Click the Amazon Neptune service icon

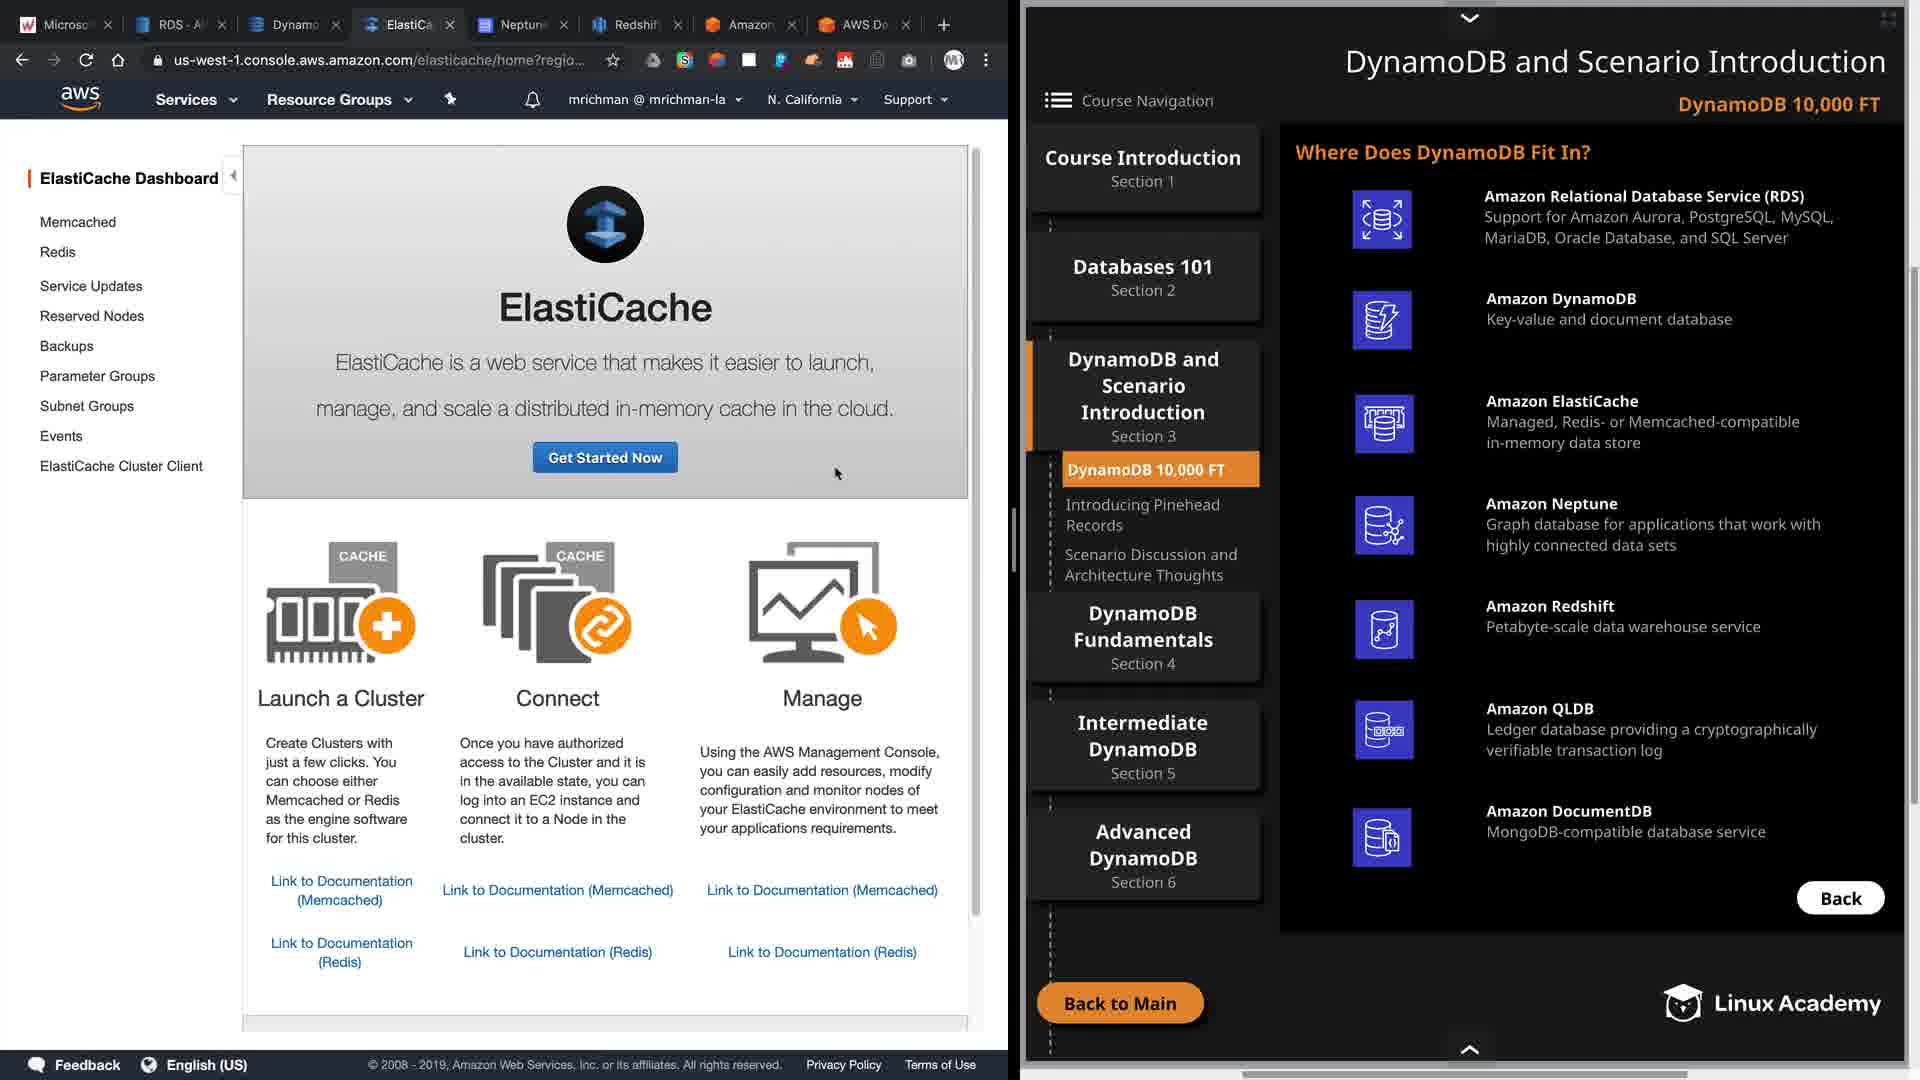coord(1383,525)
